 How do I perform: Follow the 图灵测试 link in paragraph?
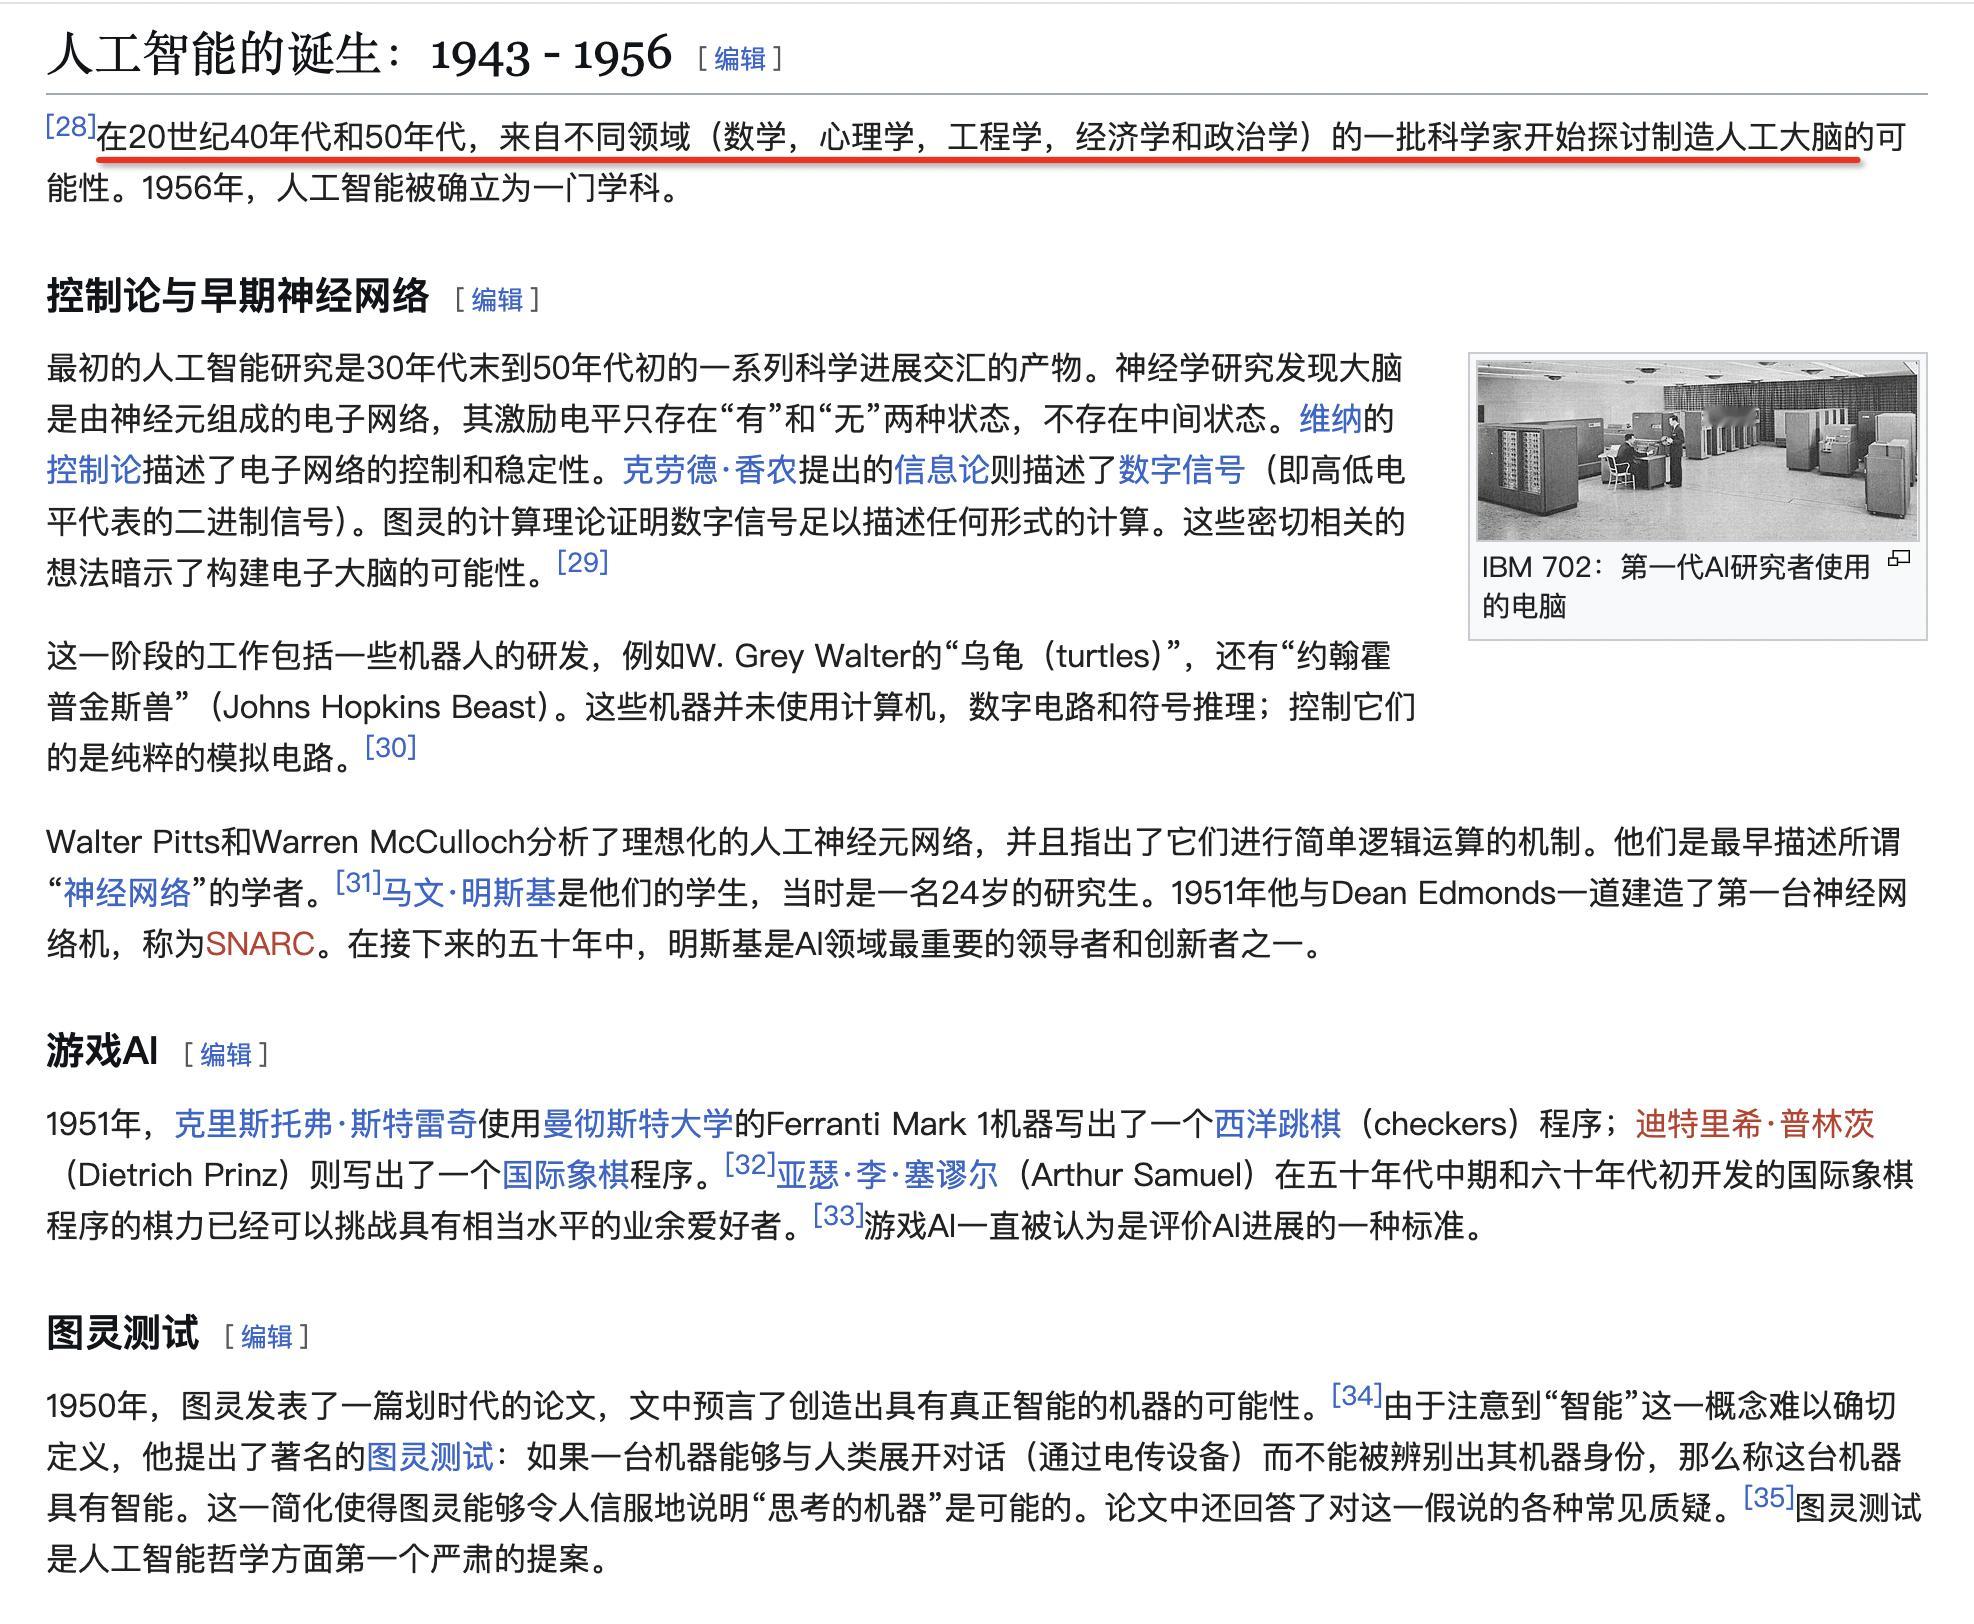pos(430,1457)
